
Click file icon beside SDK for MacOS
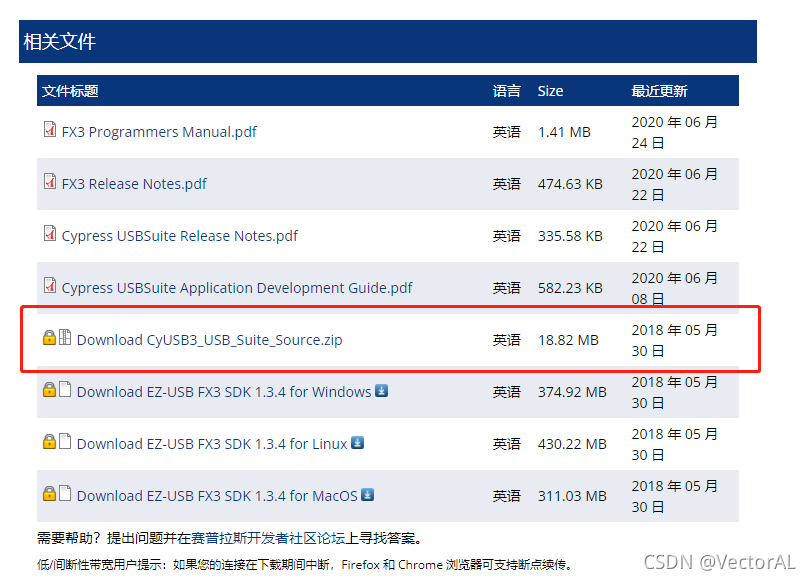(65, 493)
